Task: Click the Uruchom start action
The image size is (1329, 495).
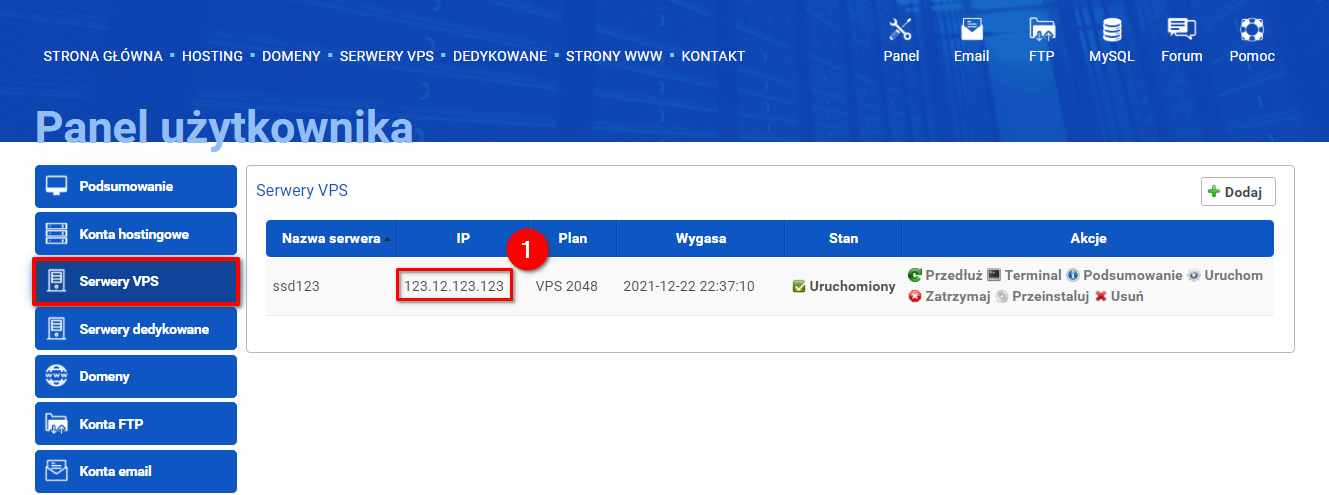Action: point(1225,275)
